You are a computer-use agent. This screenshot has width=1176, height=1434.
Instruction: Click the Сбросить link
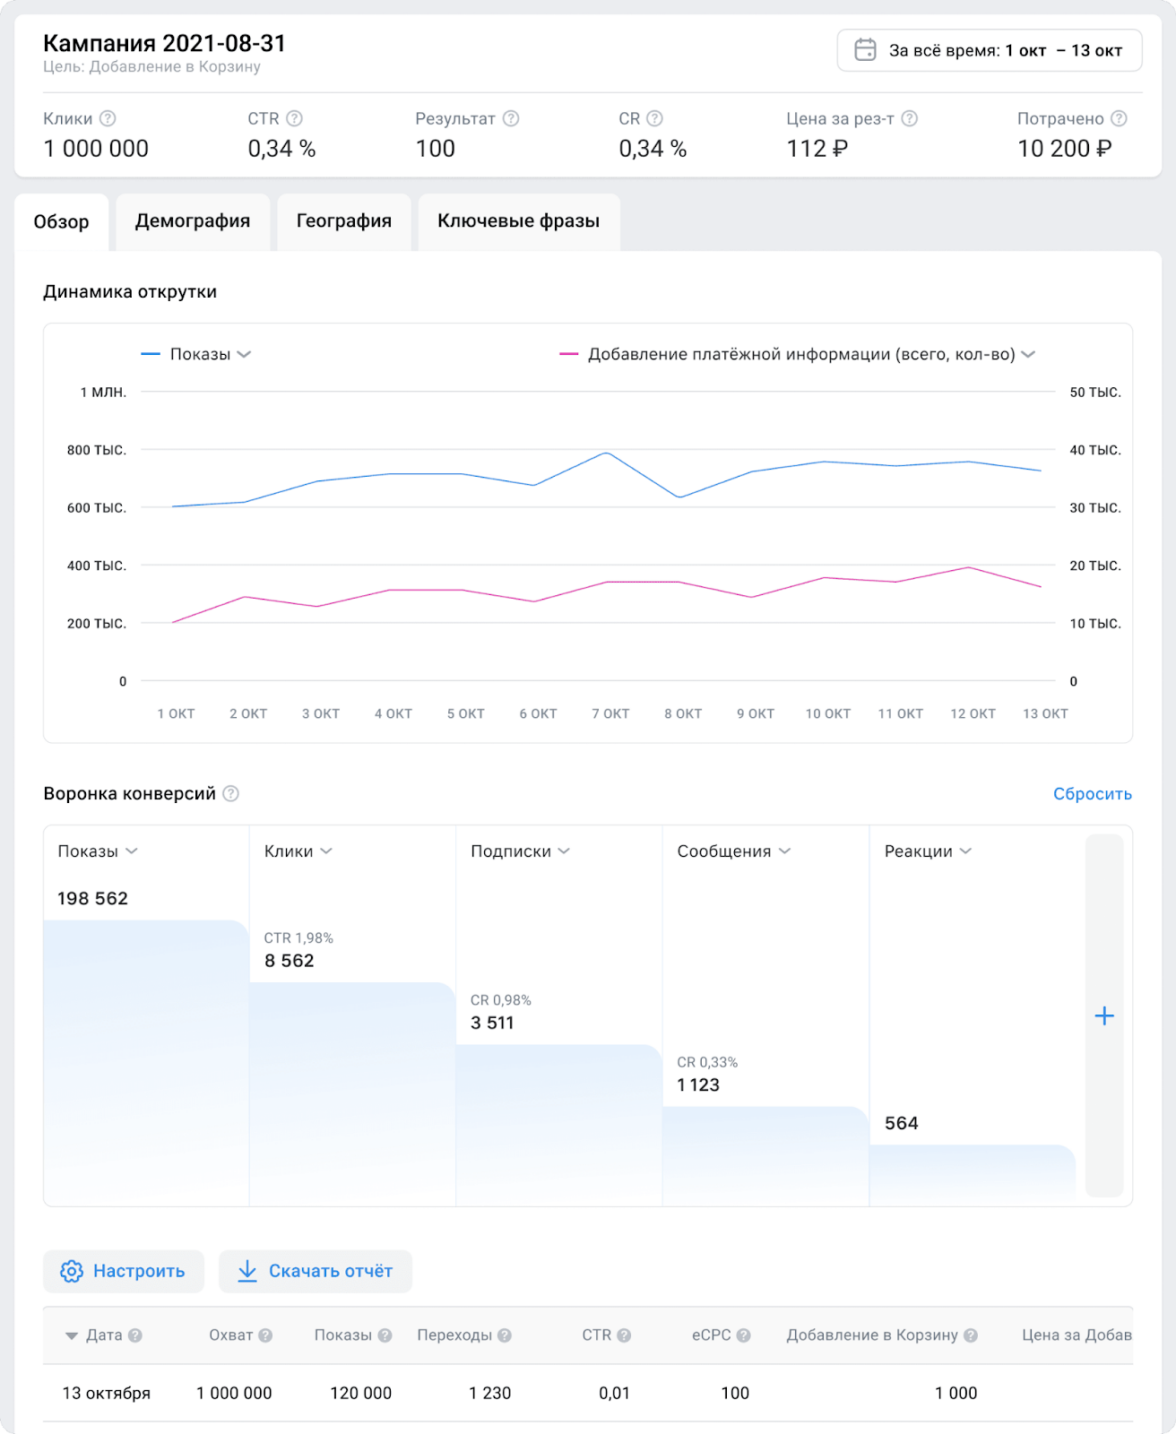[x=1092, y=794]
